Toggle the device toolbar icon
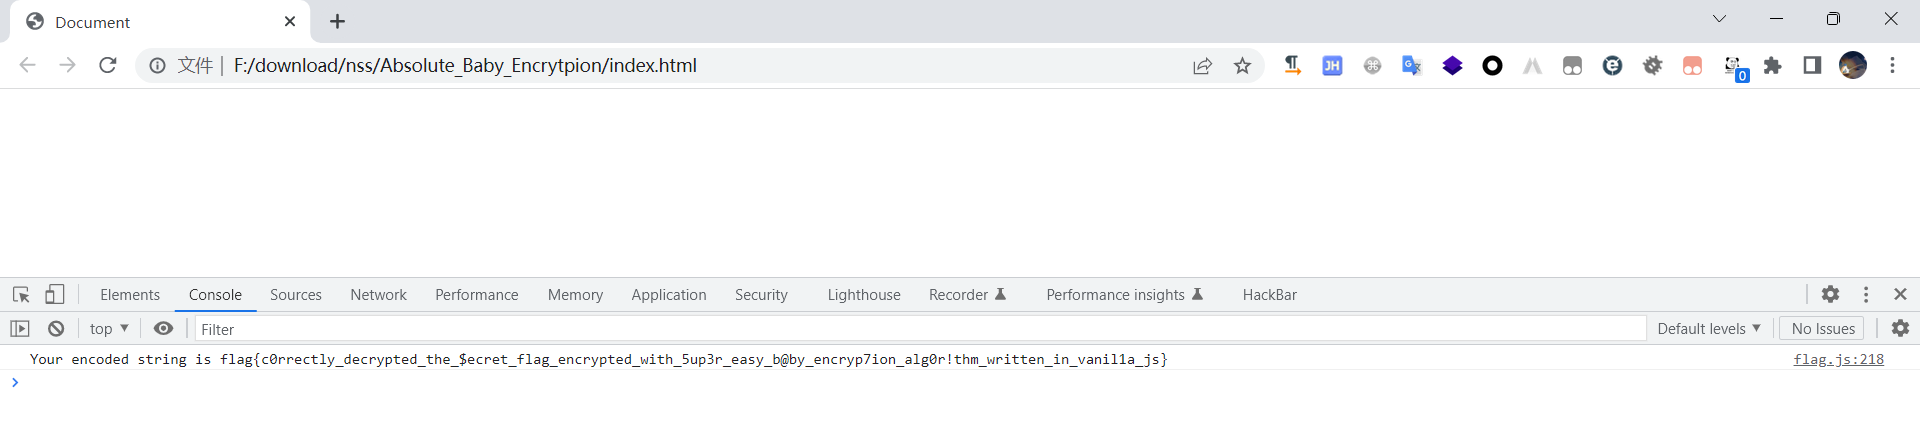The width and height of the screenshot is (1920, 446). (x=55, y=294)
